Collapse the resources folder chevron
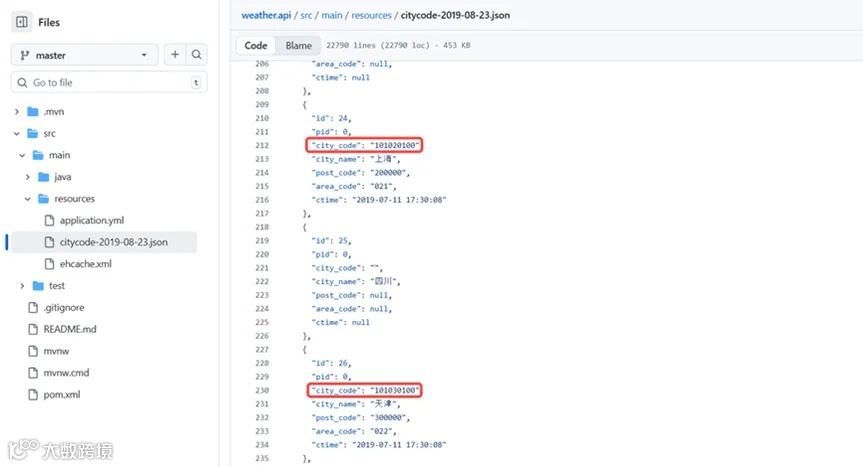 (28, 199)
